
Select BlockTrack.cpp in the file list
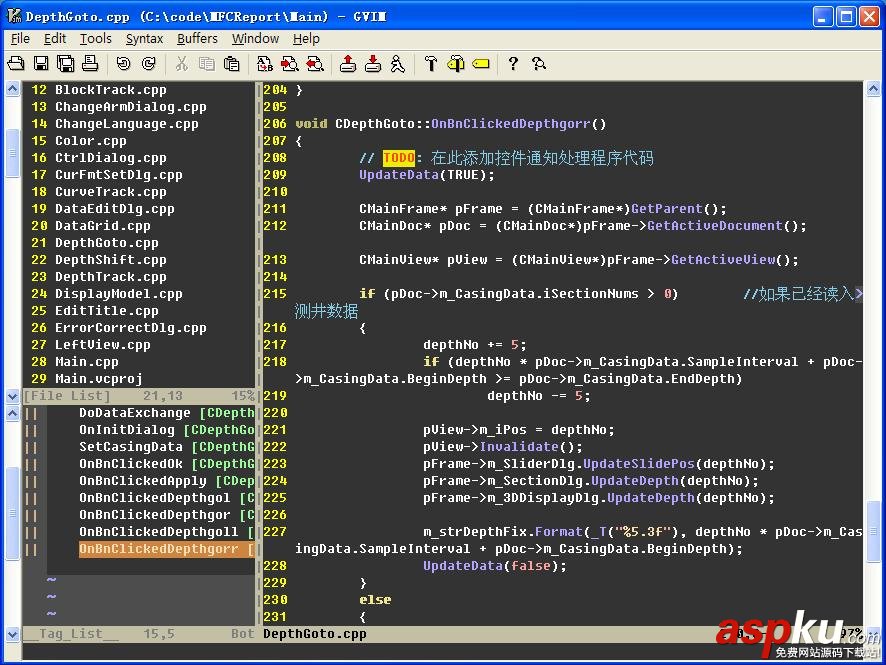(x=111, y=90)
